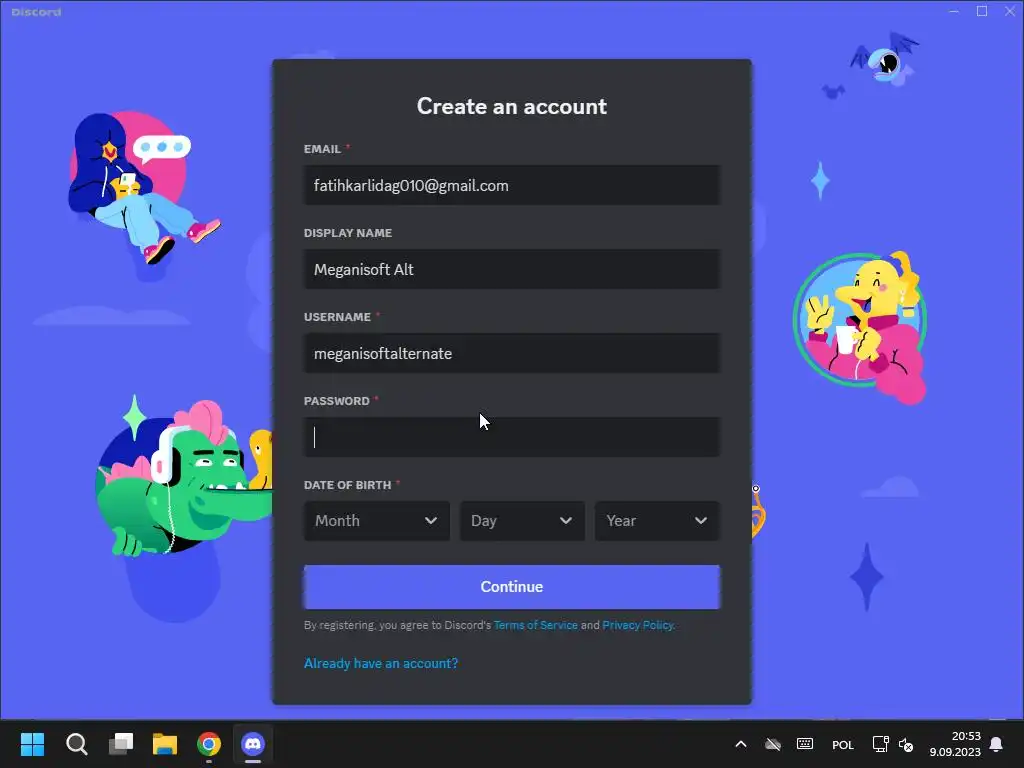
Task: Click Discord icon in the taskbar
Action: [253, 744]
